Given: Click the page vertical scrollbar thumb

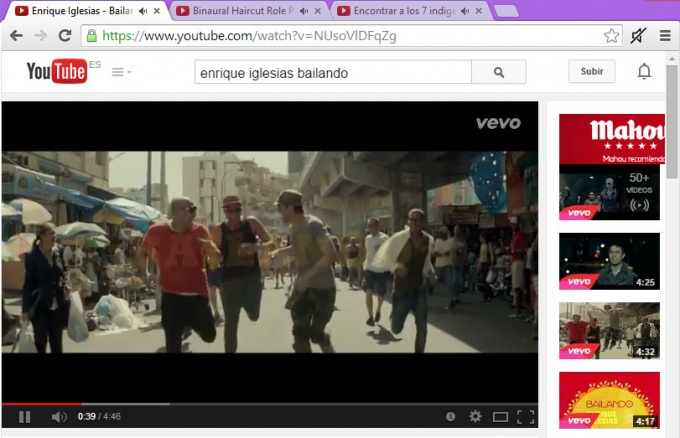Looking at the screenshot, I should click(x=672, y=121).
